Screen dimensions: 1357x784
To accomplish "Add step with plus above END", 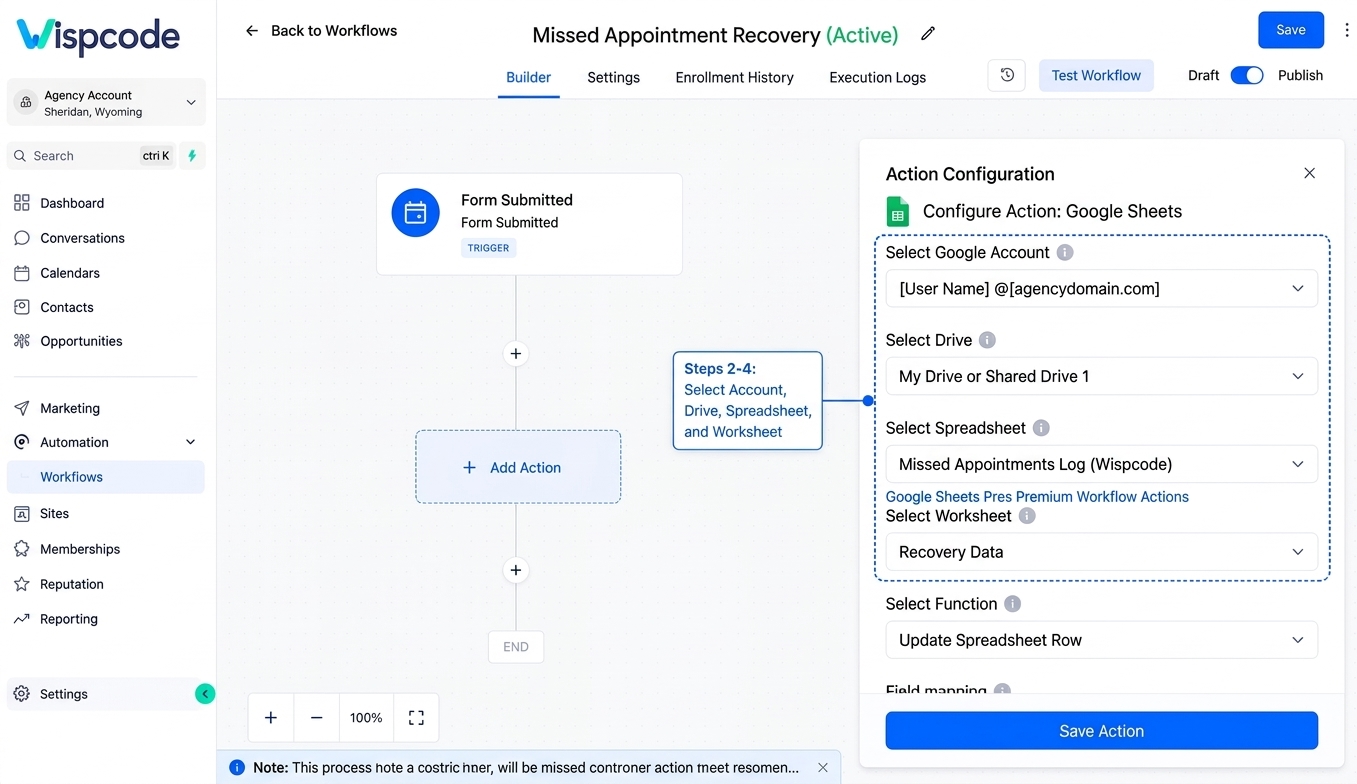I will [x=516, y=570].
